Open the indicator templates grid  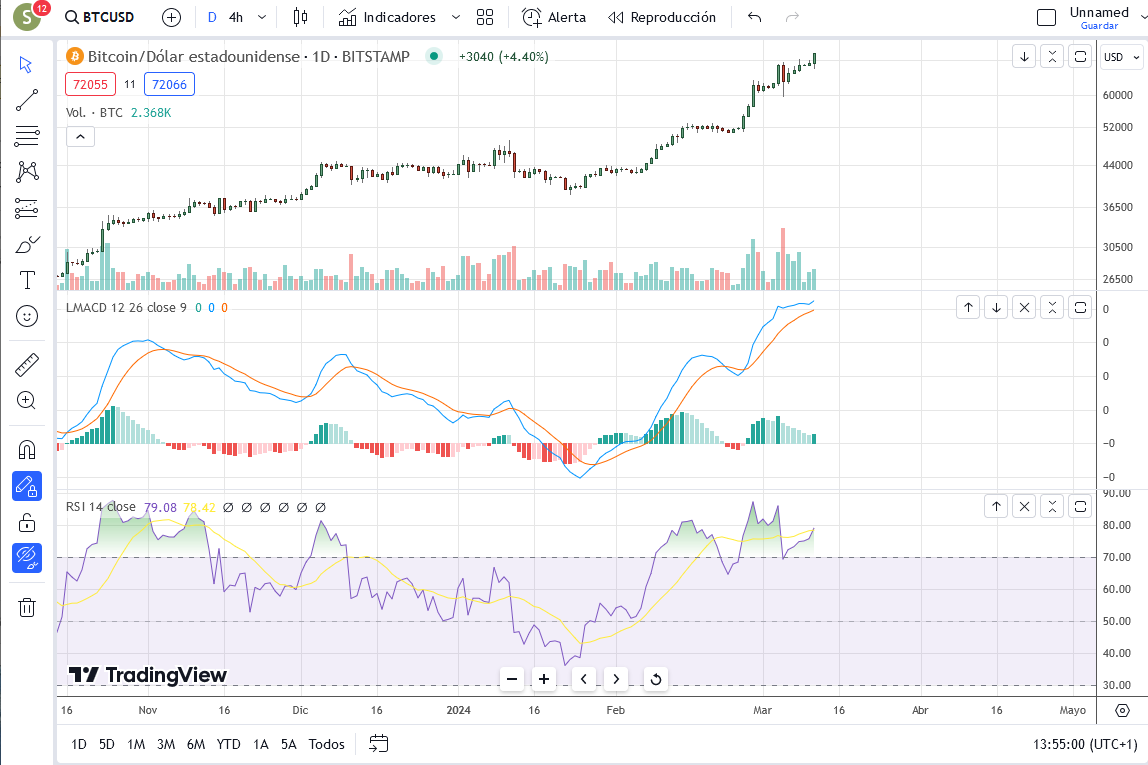485,18
